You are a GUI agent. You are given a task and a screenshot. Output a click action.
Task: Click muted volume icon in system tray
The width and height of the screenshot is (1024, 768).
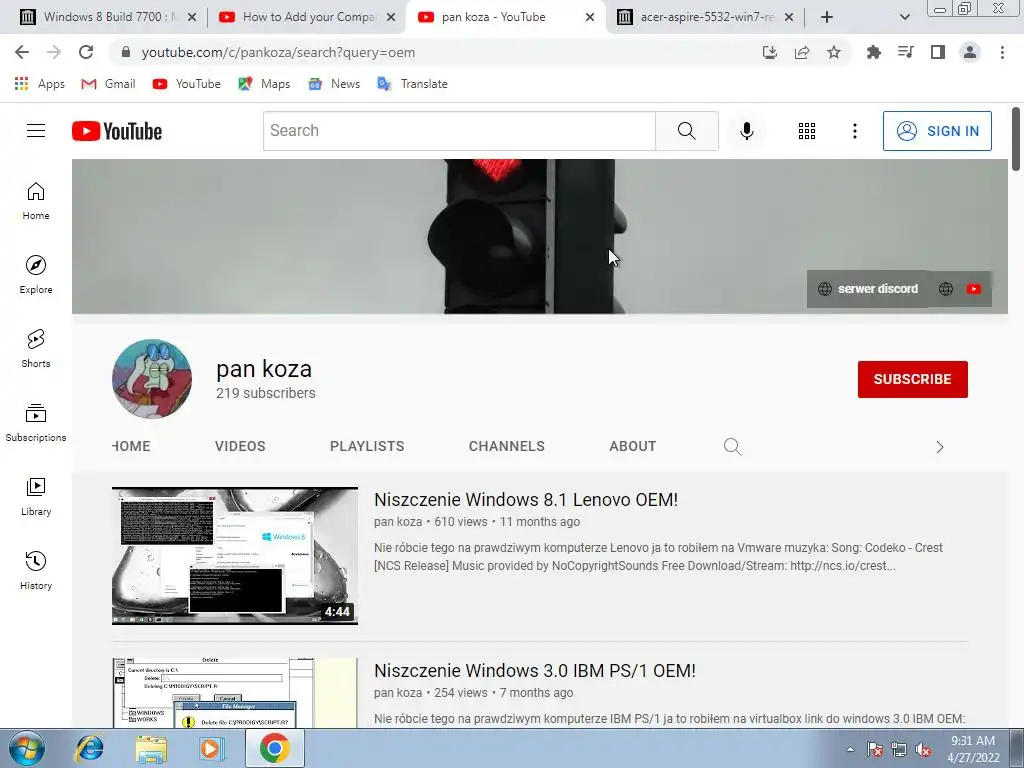point(923,749)
